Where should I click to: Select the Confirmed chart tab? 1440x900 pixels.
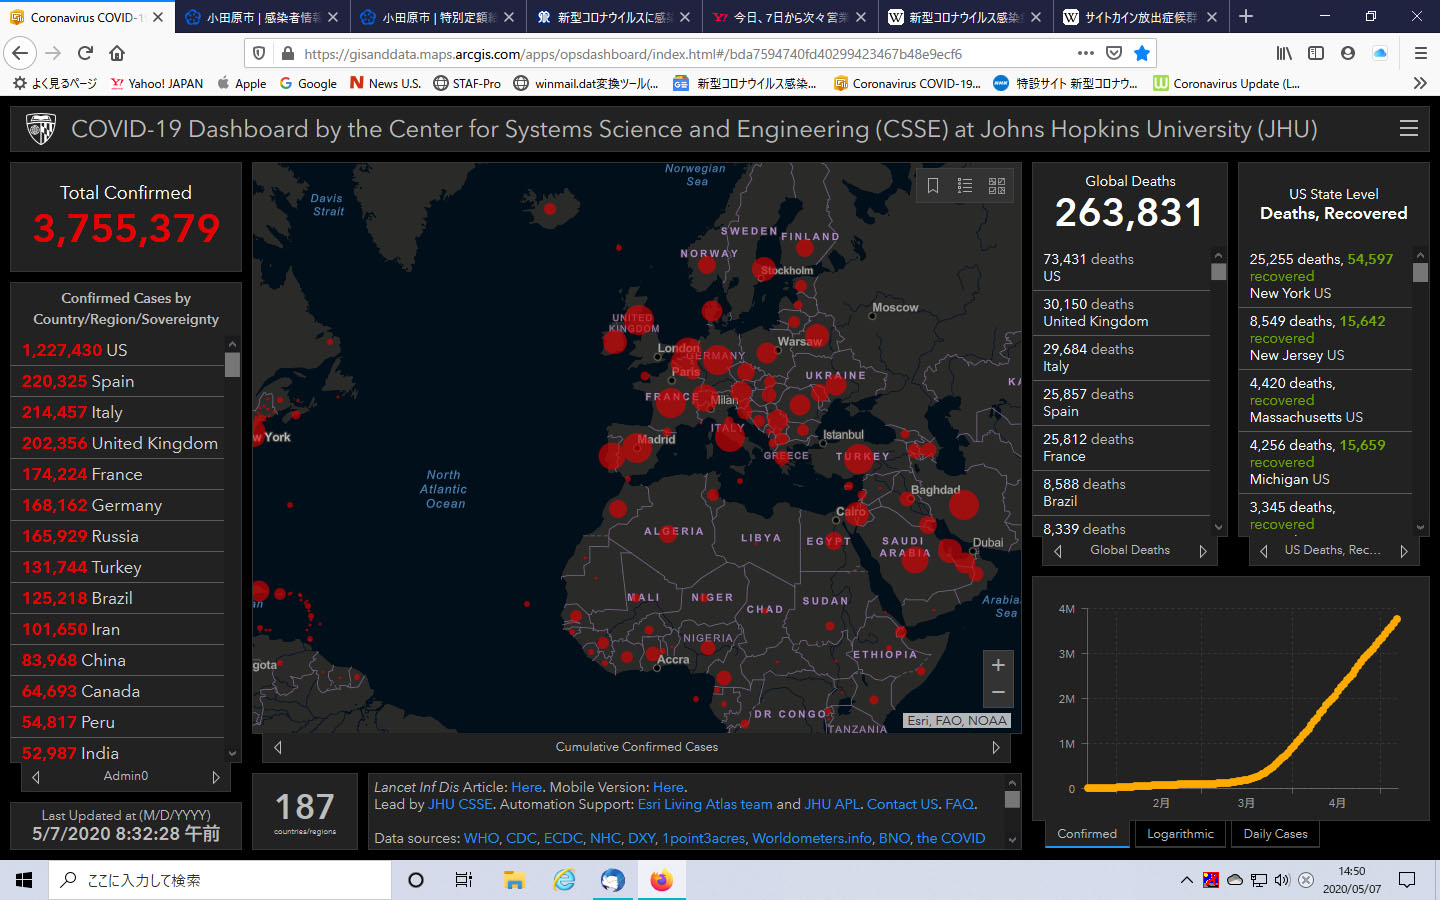[x=1087, y=834]
